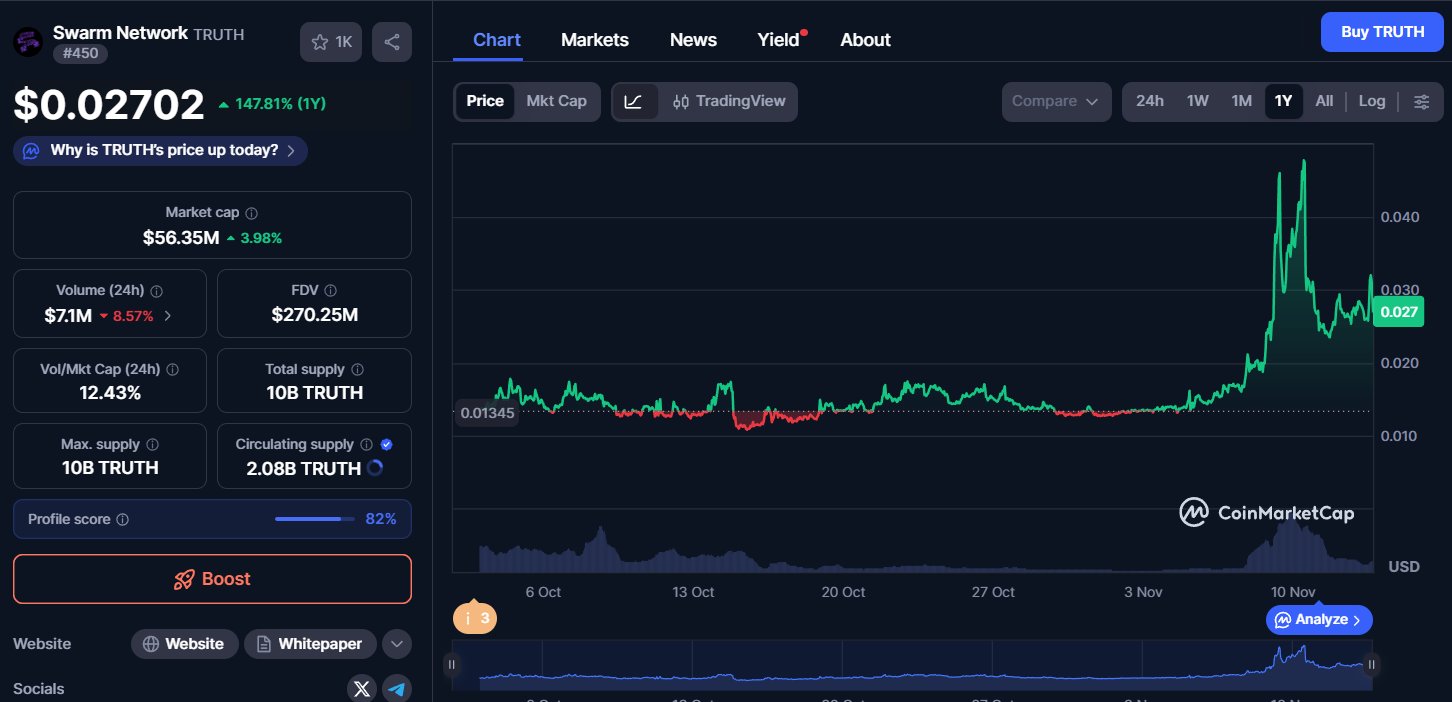Open the Yield tab
The width and height of the screenshot is (1452, 702).
[x=778, y=40]
